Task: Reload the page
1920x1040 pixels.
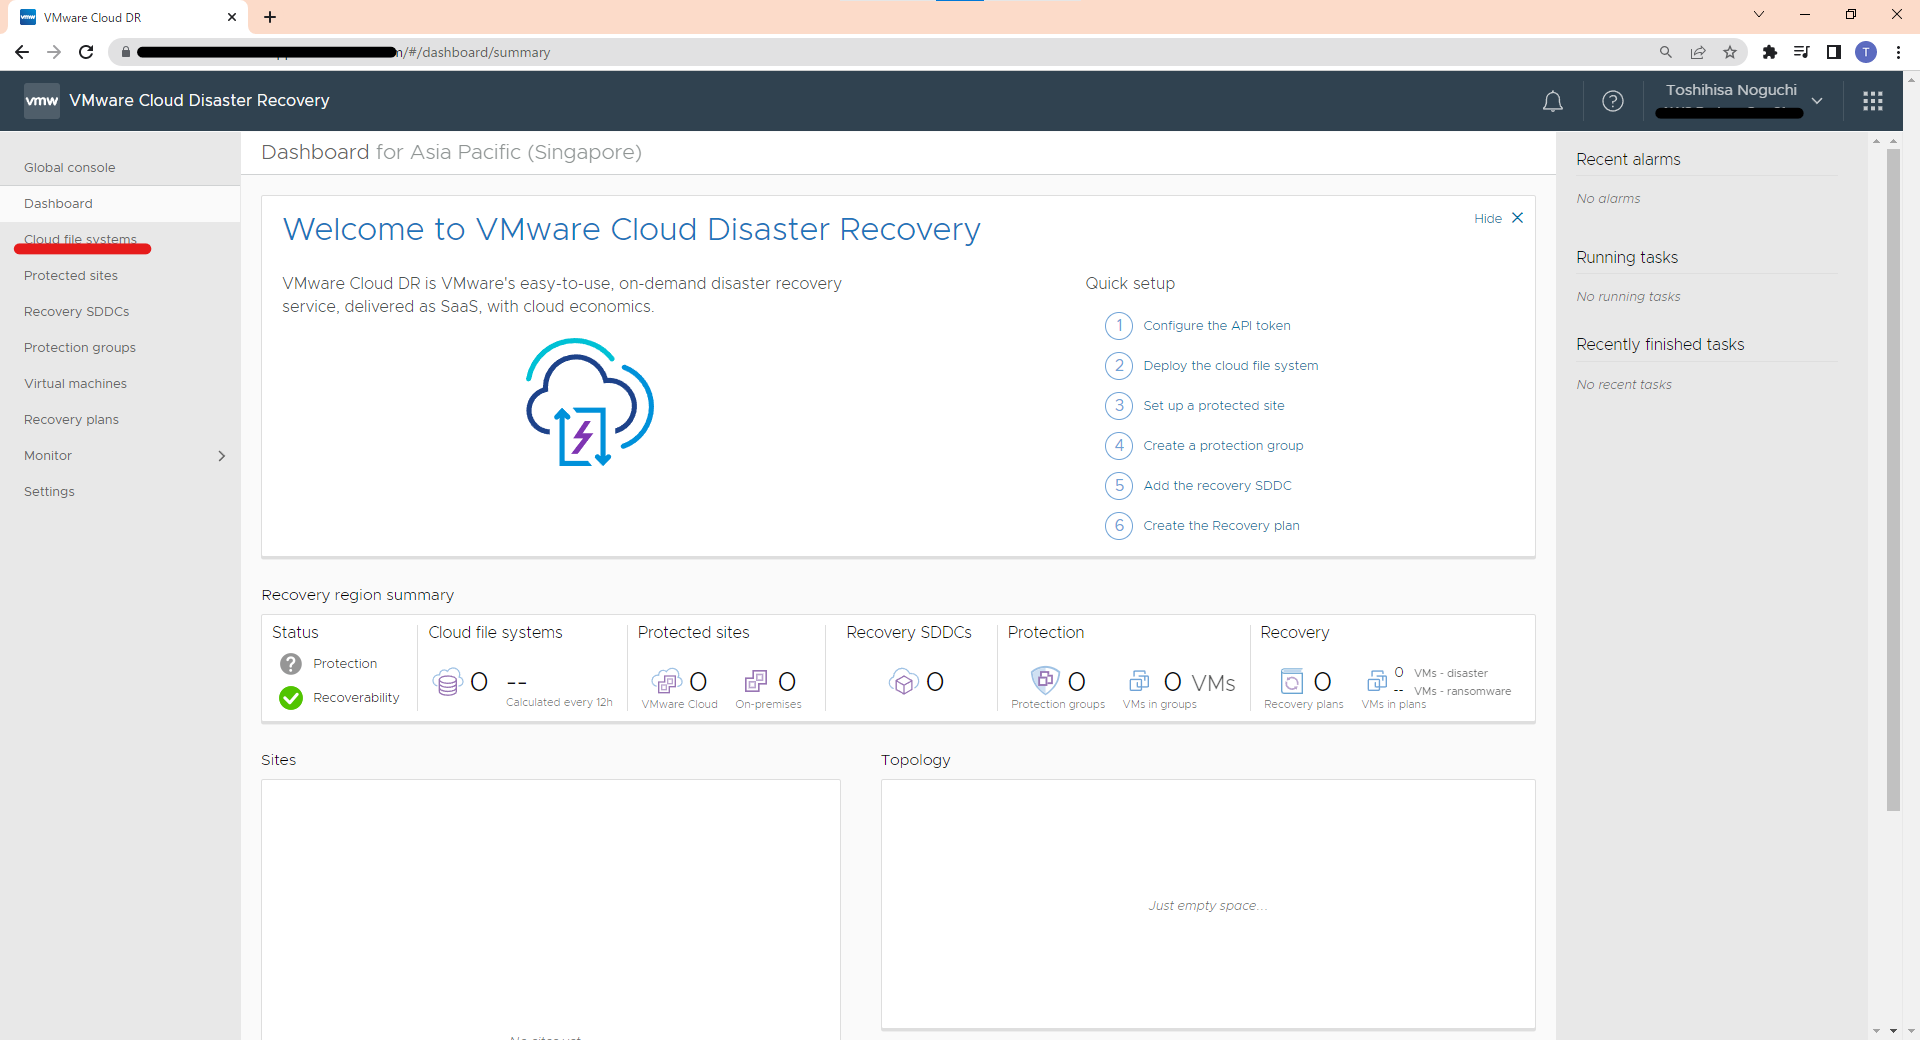Action: (x=86, y=52)
